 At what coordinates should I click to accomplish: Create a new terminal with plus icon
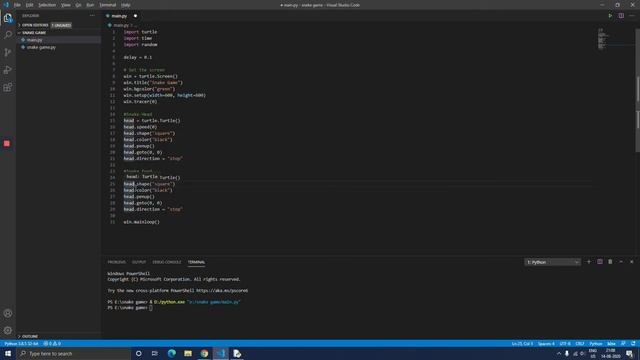point(589,262)
